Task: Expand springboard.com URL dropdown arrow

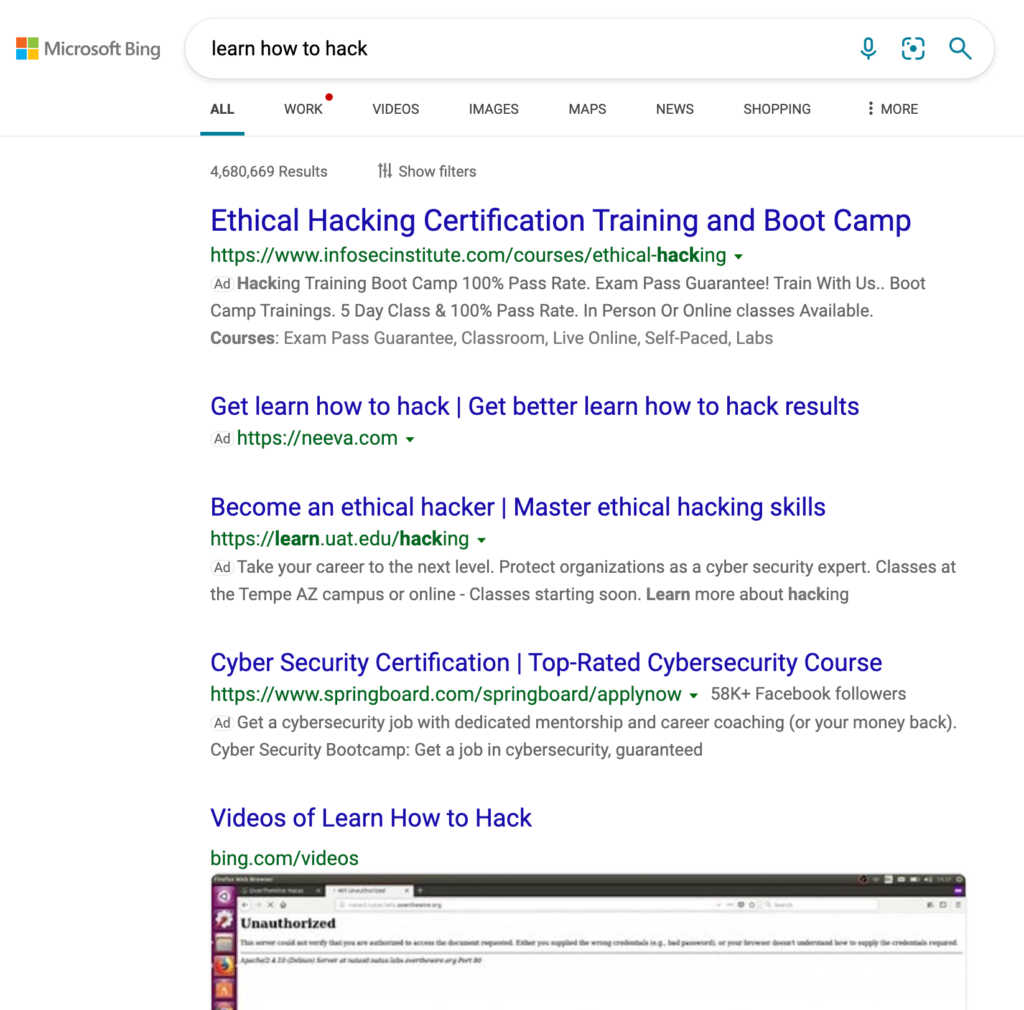Action: (x=692, y=695)
